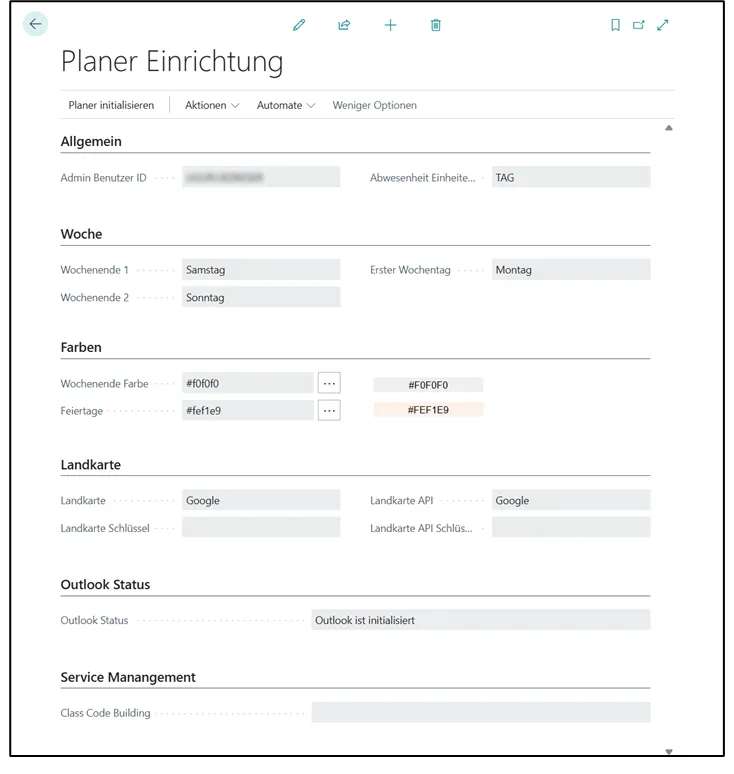Click the Wochenende 1 field showing Samstag
734x774 pixels.
[261, 270]
